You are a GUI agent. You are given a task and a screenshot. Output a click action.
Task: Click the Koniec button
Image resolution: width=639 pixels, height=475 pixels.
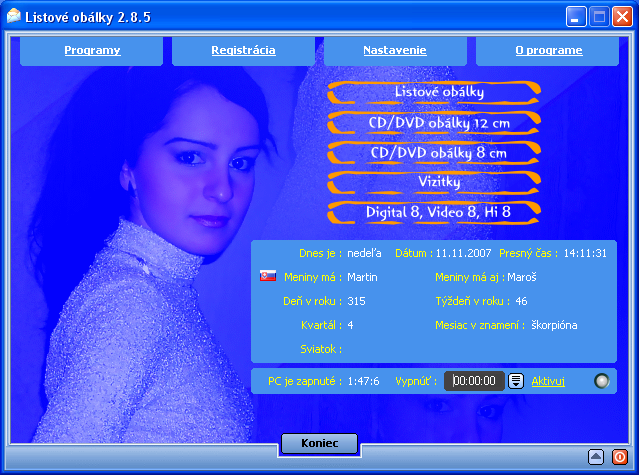coord(320,443)
